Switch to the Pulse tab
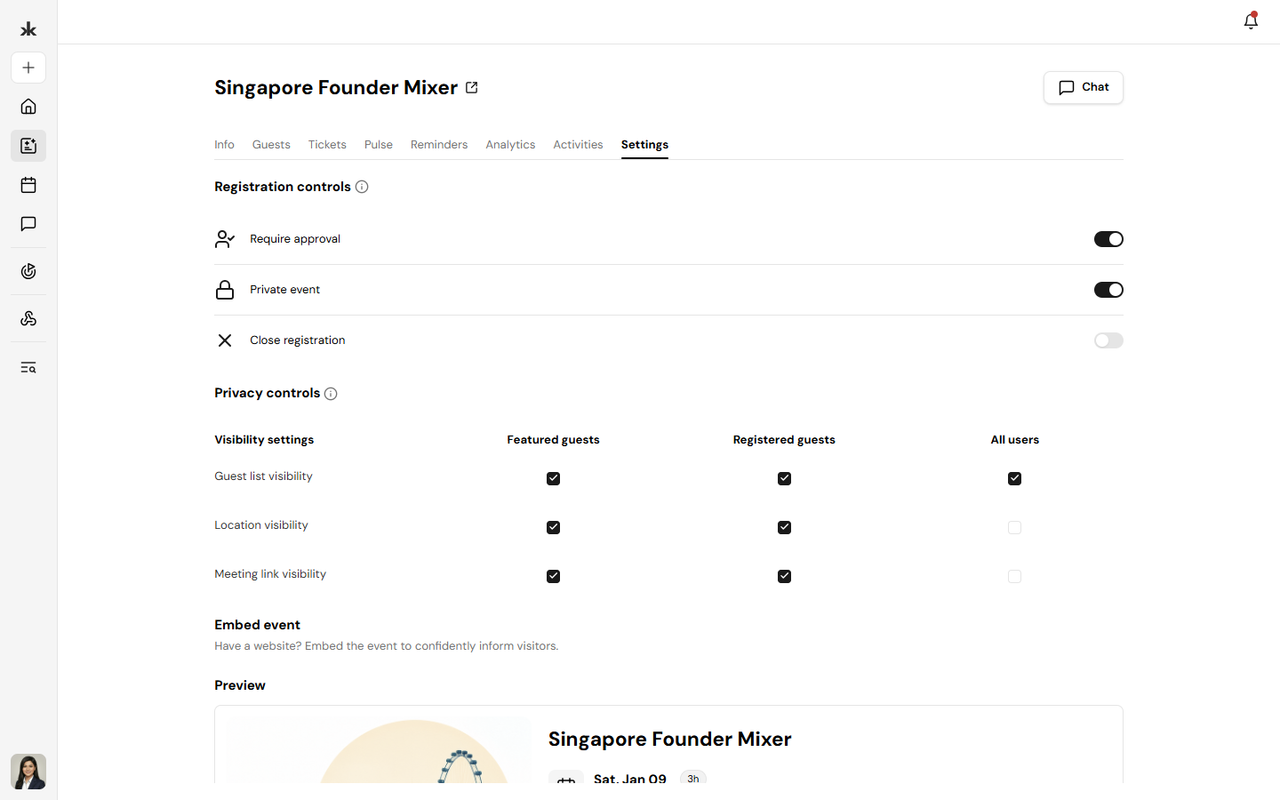Image resolution: width=1280 pixels, height=800 pixels. click(378, 145)
